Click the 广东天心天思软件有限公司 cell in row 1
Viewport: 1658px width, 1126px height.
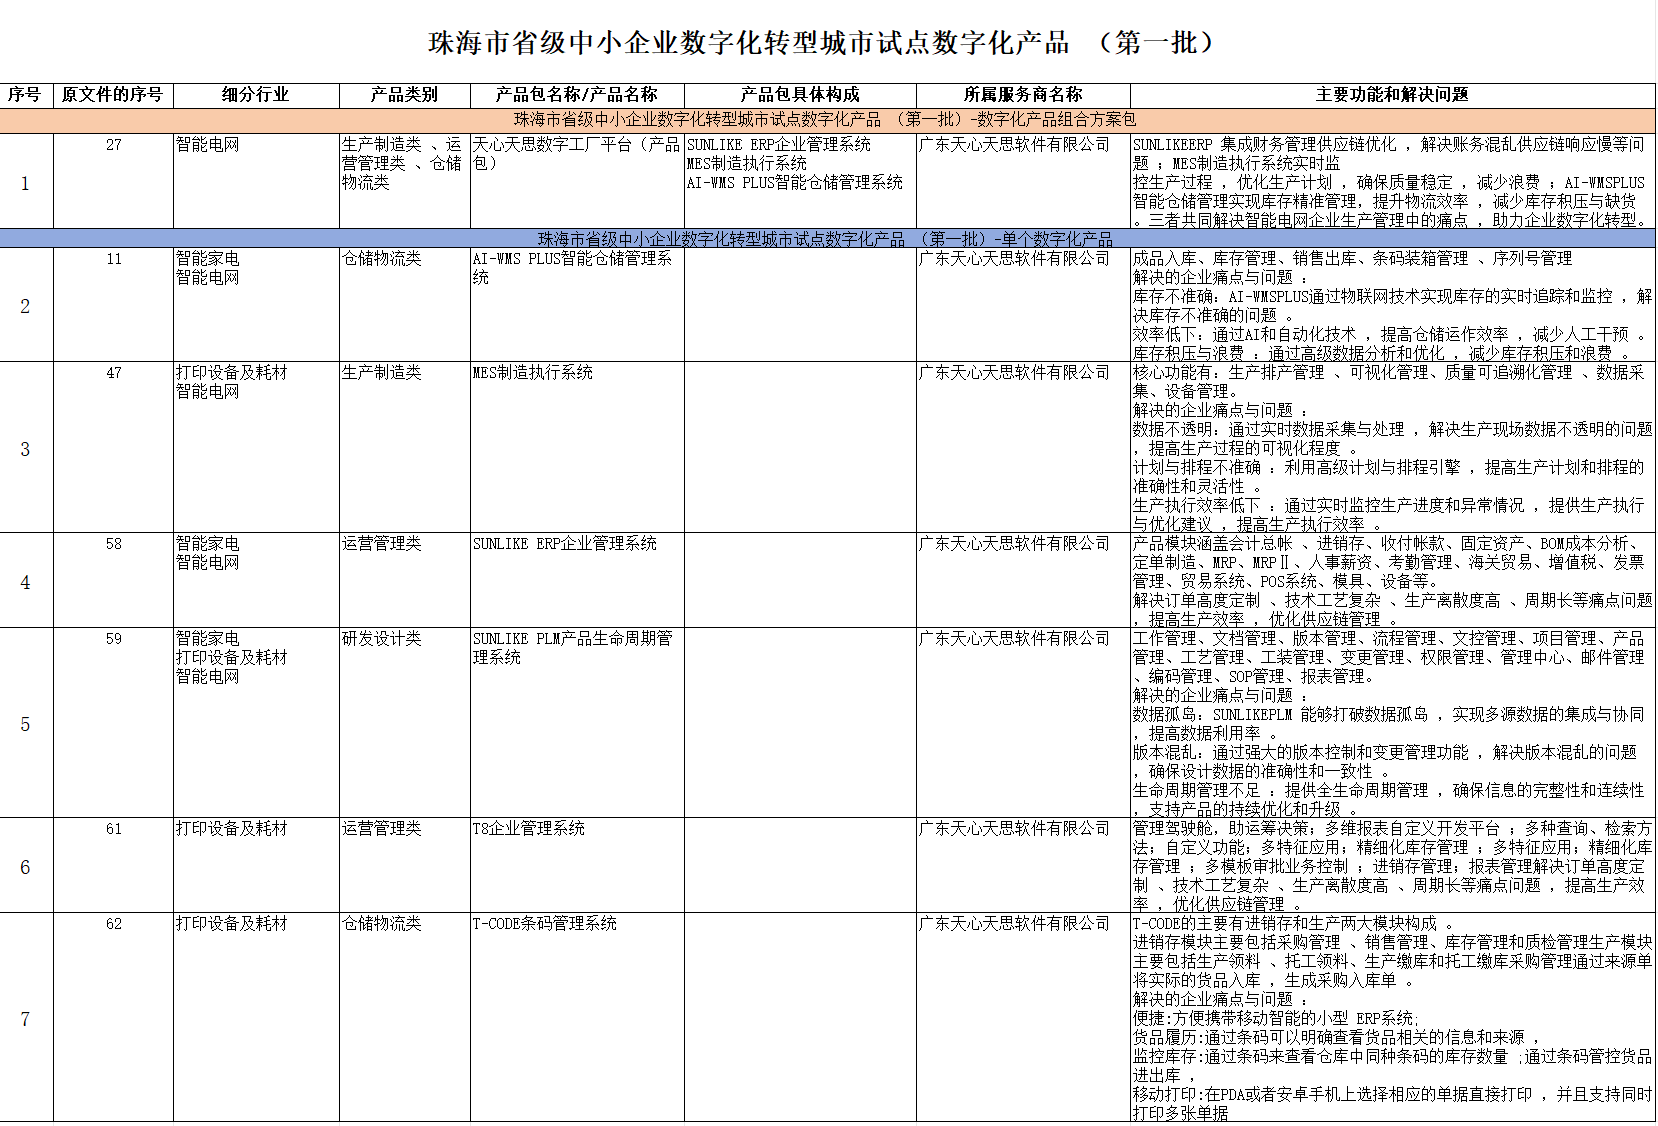1023,181
